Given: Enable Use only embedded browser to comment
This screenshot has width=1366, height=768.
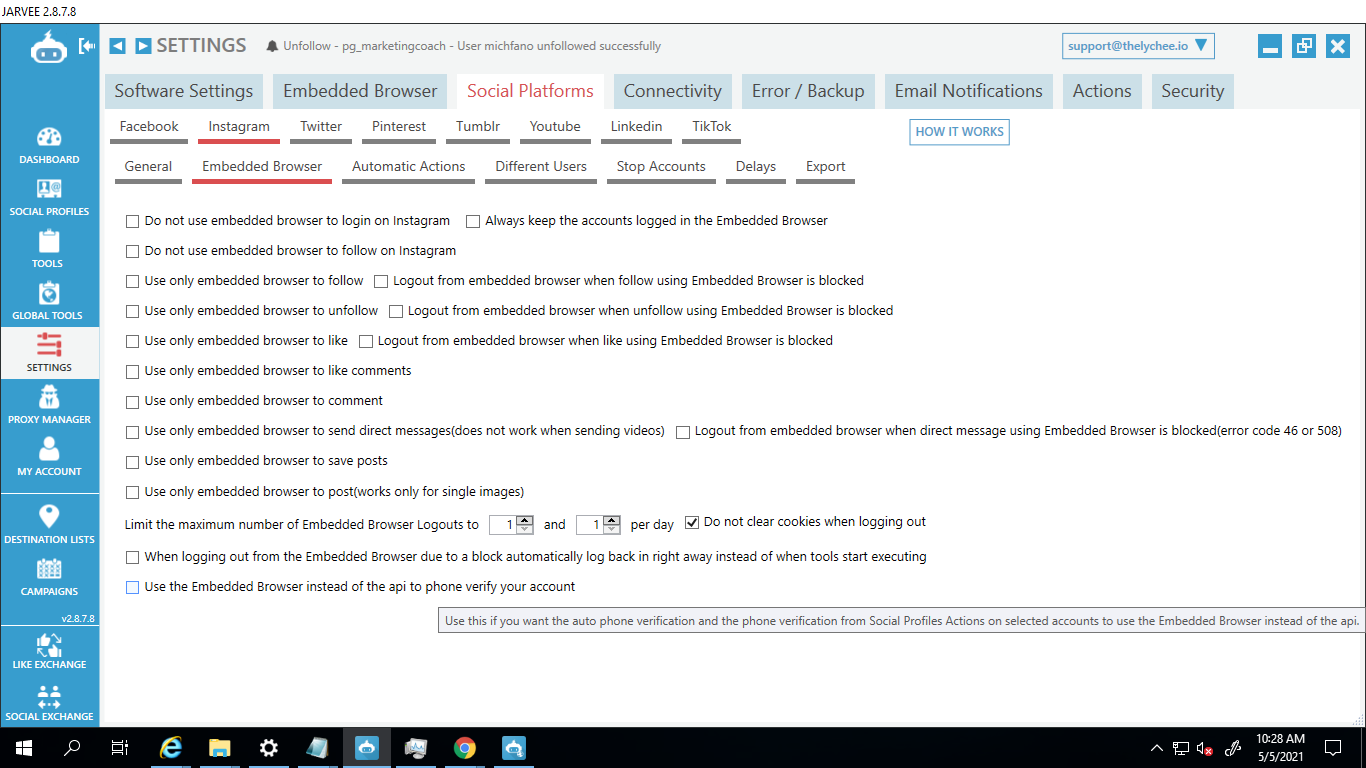Looking at the screenshot, I should tap(132, 401).
